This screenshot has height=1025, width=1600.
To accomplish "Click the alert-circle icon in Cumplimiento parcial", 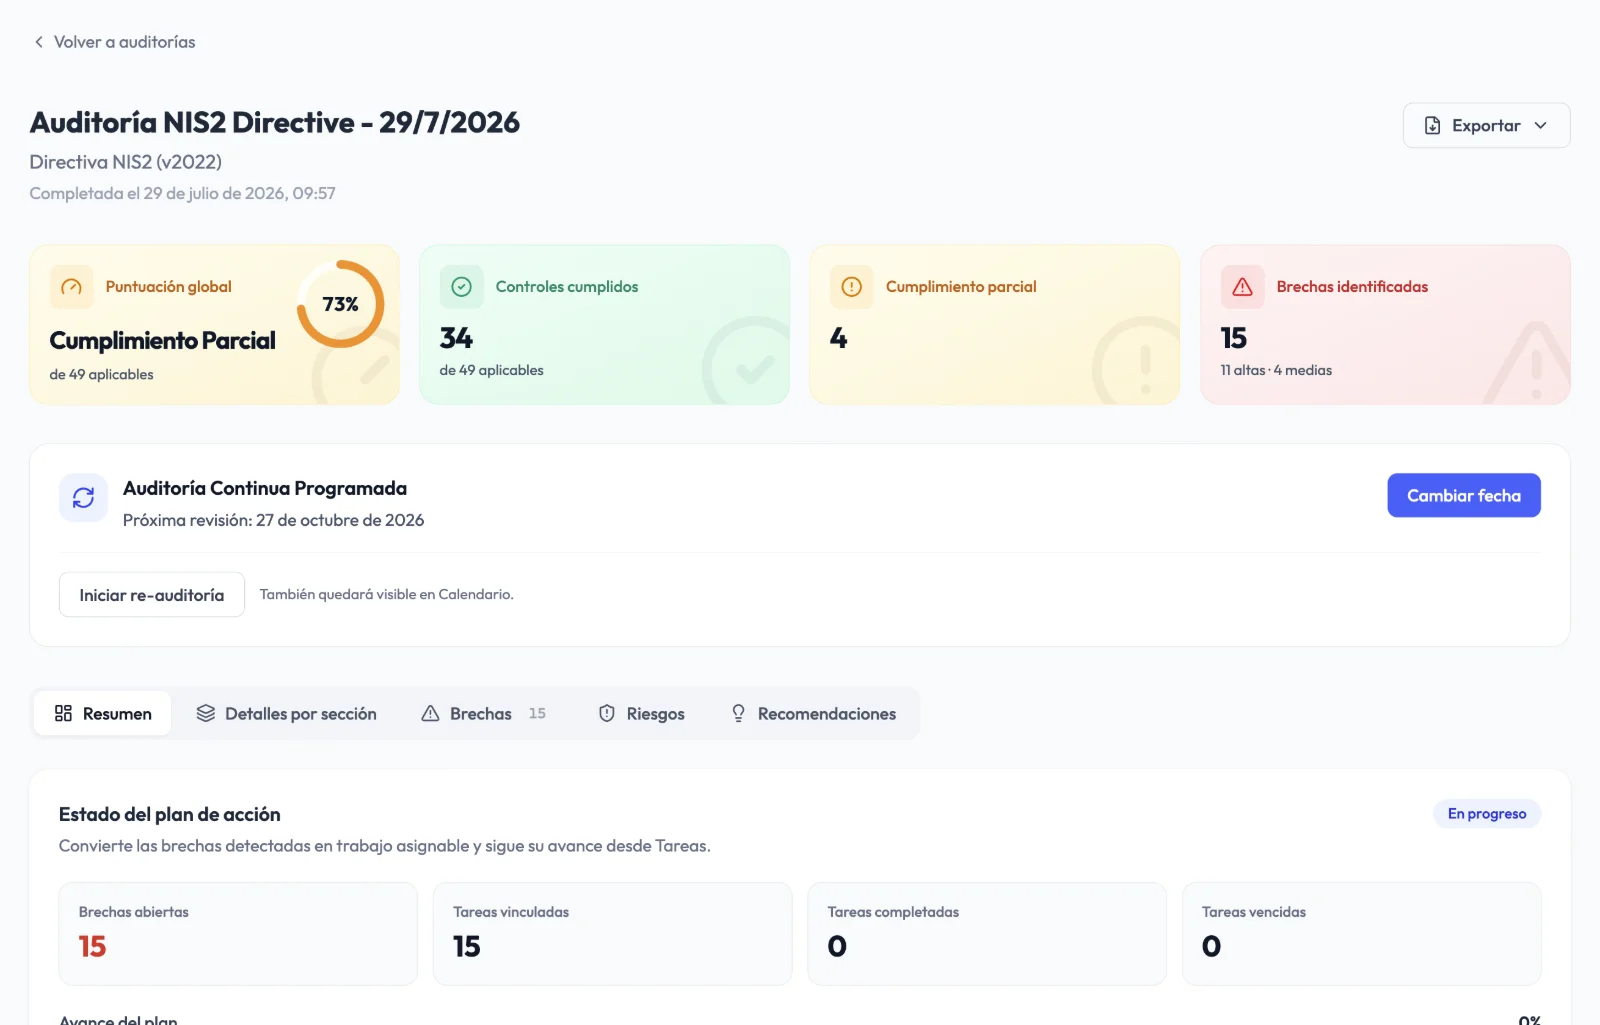I will 851,287.
